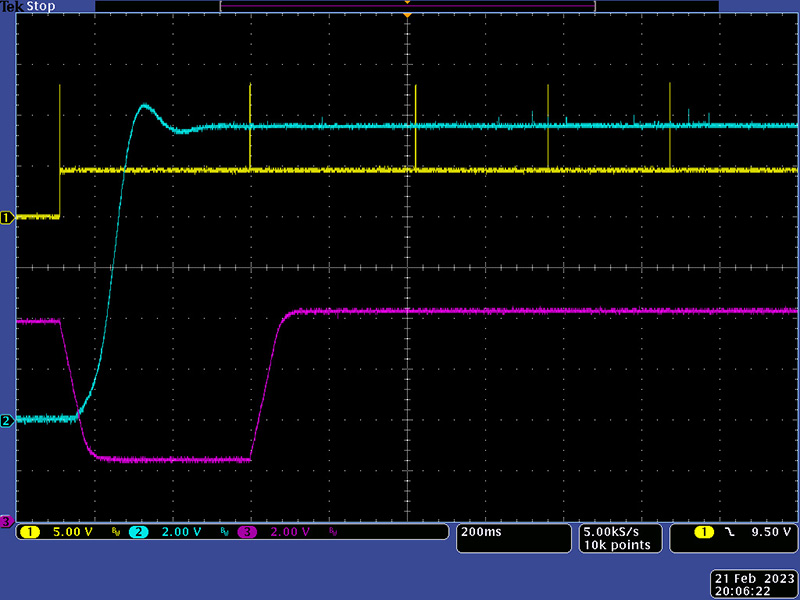Click the channel 2 2.00 V scale readout
This screenshot has height=600, width=800.
pyautogui.click(x=181, y=532)
